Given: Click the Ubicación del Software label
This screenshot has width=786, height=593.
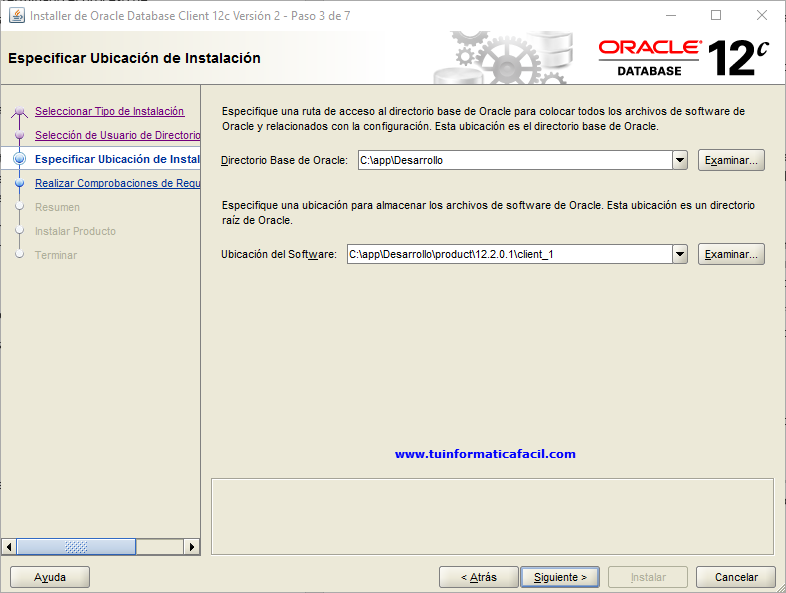Looking at the screenshot, I should [x=279, y=254].
